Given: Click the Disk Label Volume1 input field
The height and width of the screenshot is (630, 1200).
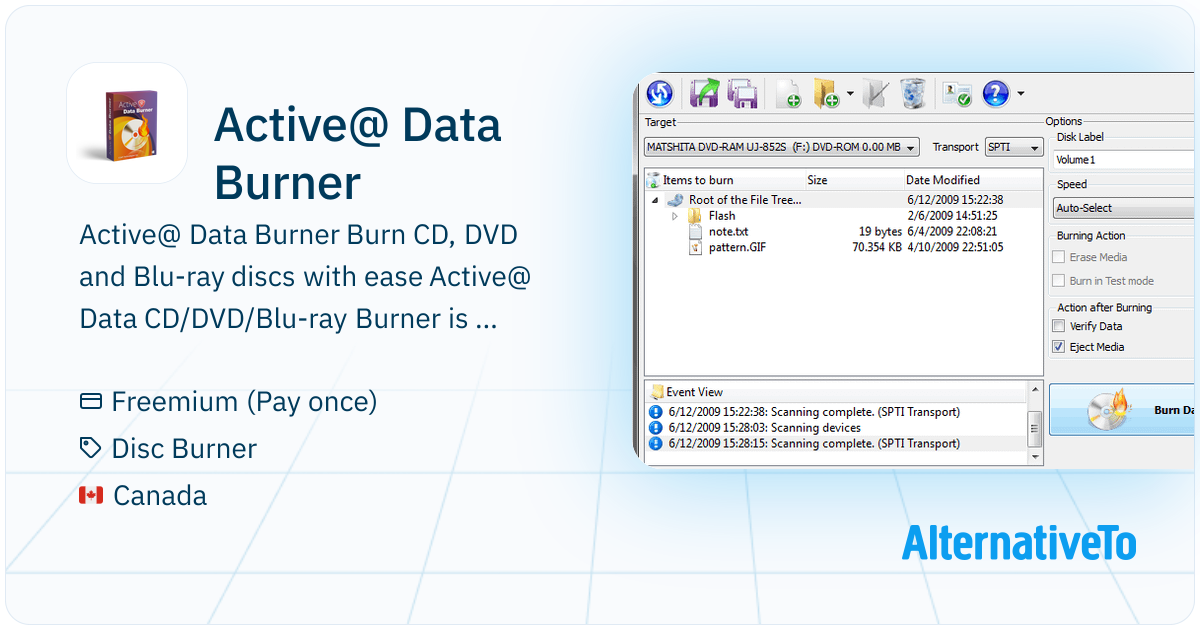Looking at the screenshot, I should tap(1124, 159).
